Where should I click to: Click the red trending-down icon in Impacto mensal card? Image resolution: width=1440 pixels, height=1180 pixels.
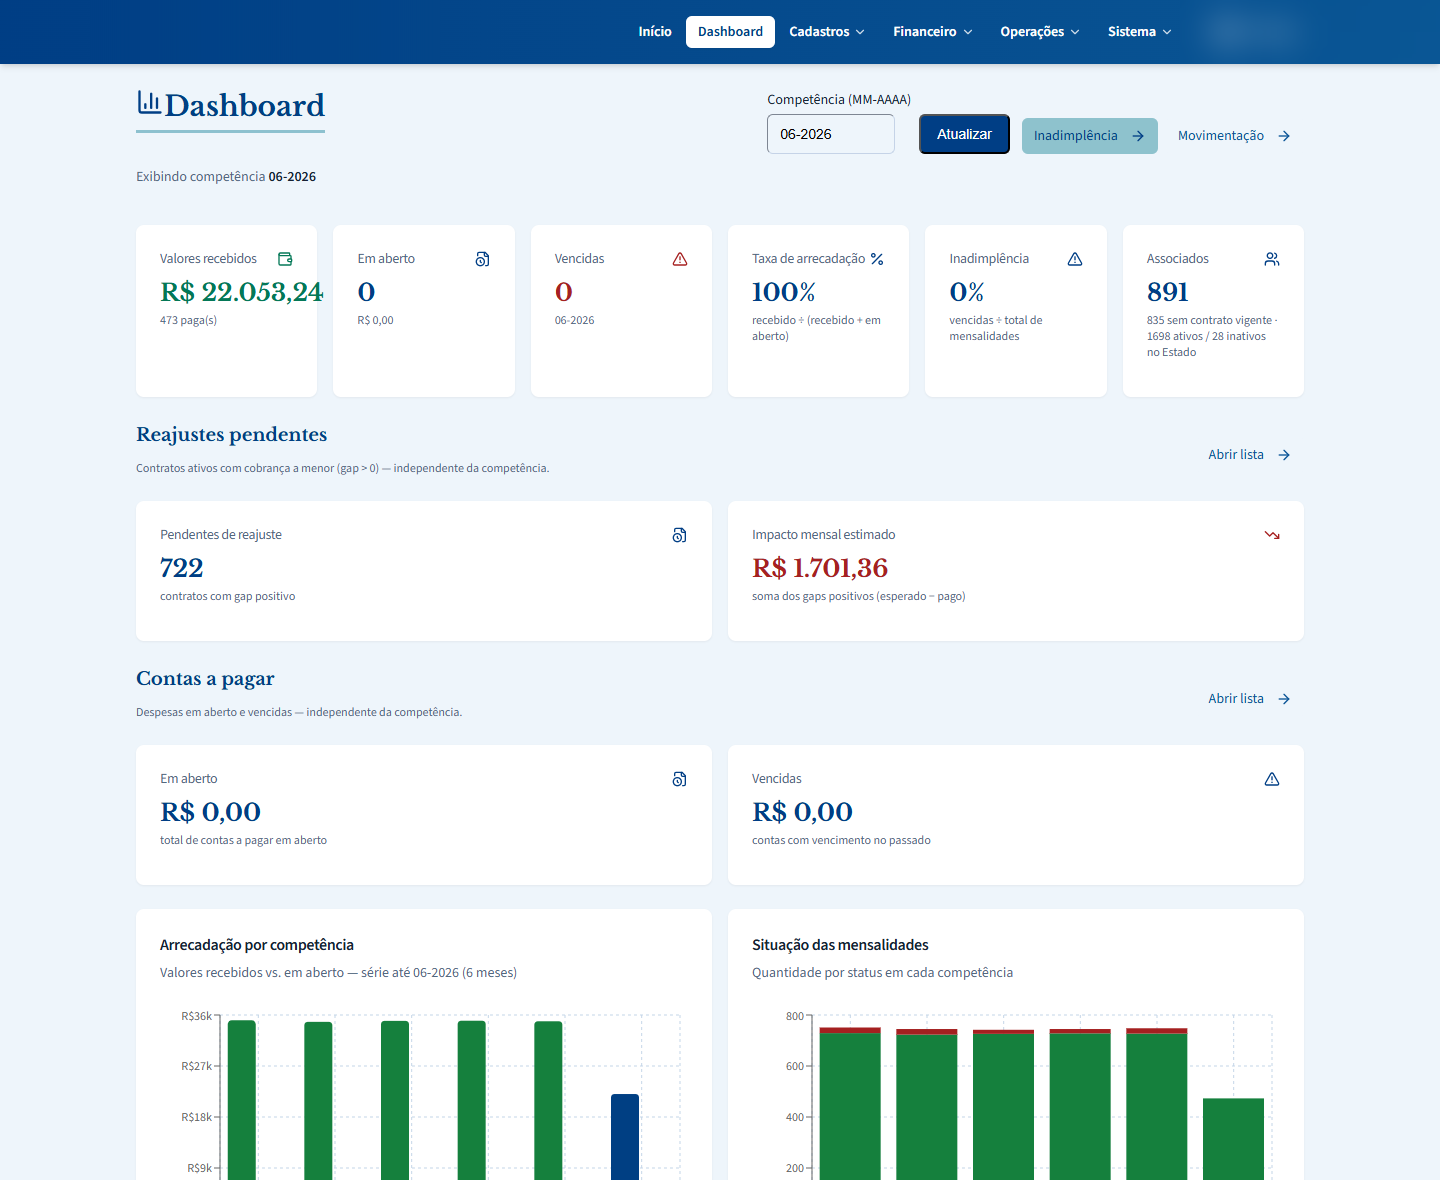[x=1272, y=535]
